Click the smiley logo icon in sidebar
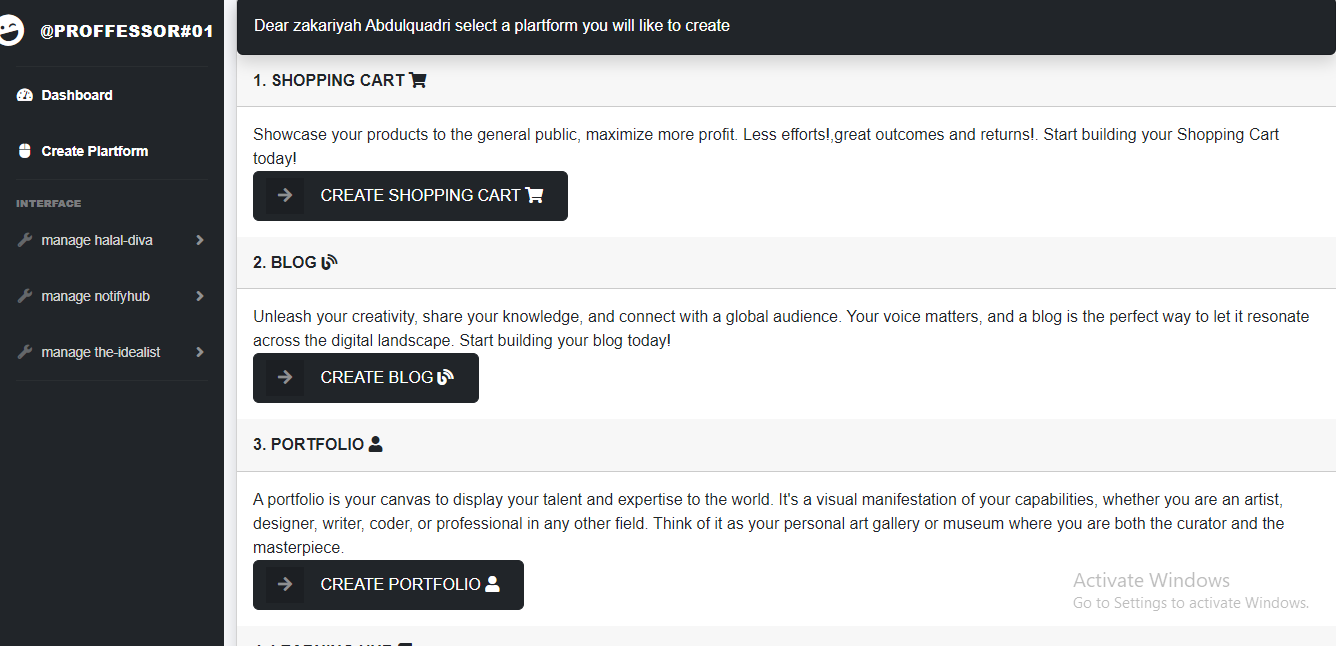Image resolution: width=1336 pixels, height=646 pixels. coord(10,31)
